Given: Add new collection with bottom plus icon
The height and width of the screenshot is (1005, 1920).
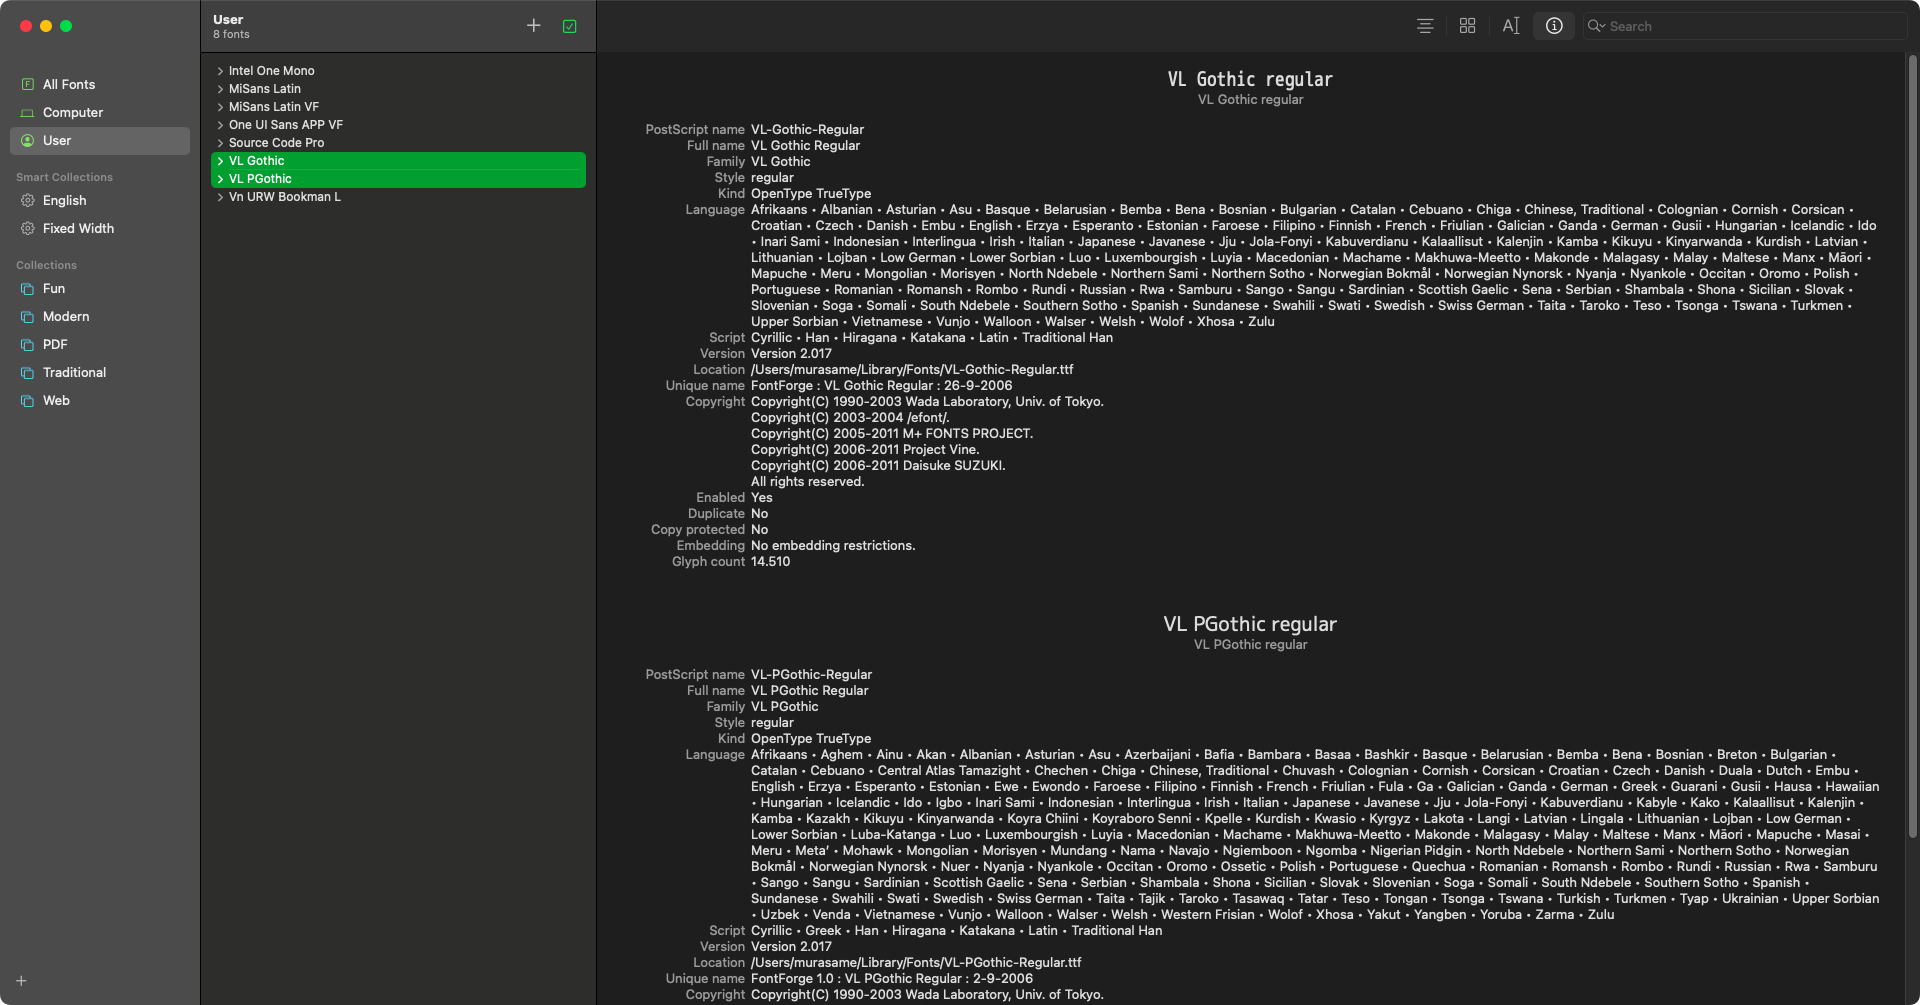Looking at the screenshot, I should point(21,981).
